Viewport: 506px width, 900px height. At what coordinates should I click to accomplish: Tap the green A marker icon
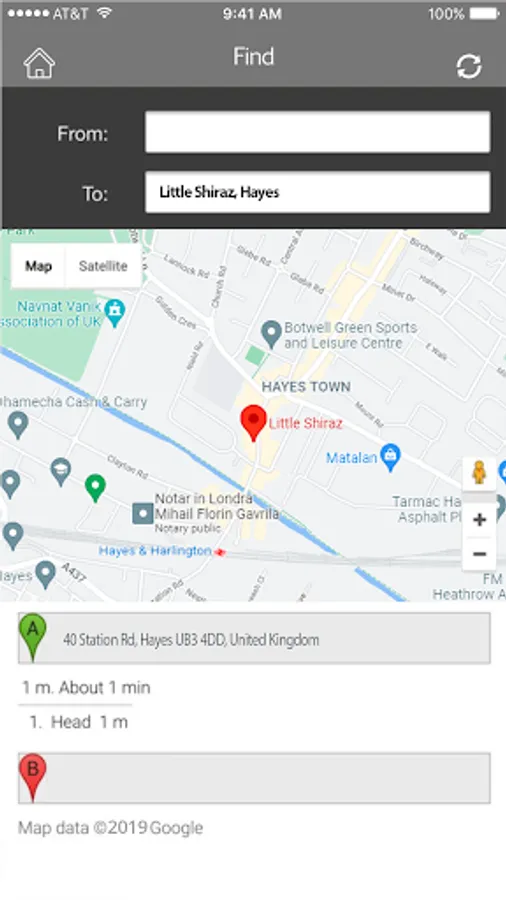click(x=33, y=638)
